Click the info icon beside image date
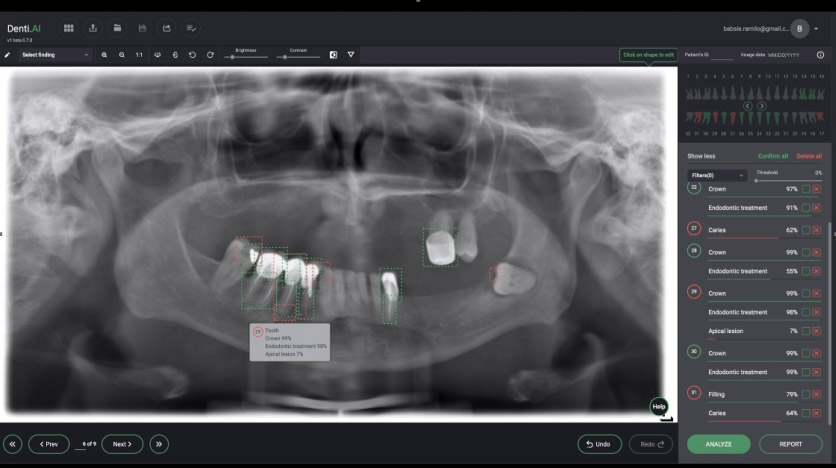The width and height of the screenshot is (836, 468). click(x=820, y=55)
